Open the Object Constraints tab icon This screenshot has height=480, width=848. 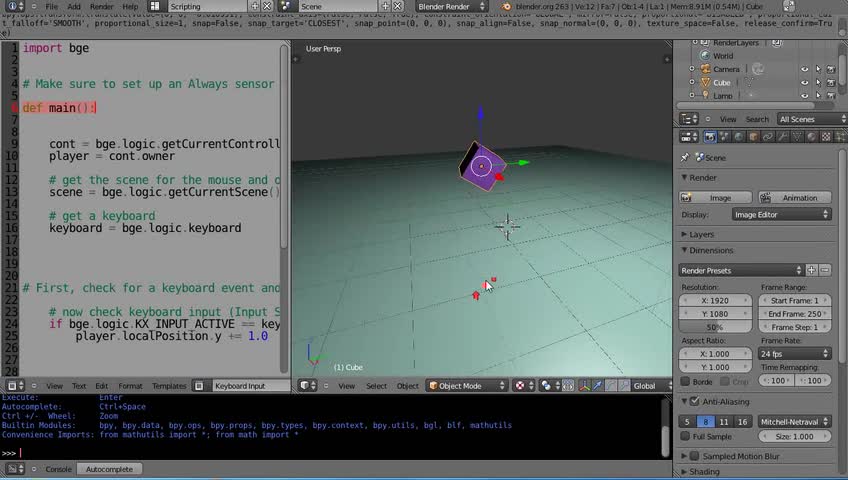click(x=767, y=137)
